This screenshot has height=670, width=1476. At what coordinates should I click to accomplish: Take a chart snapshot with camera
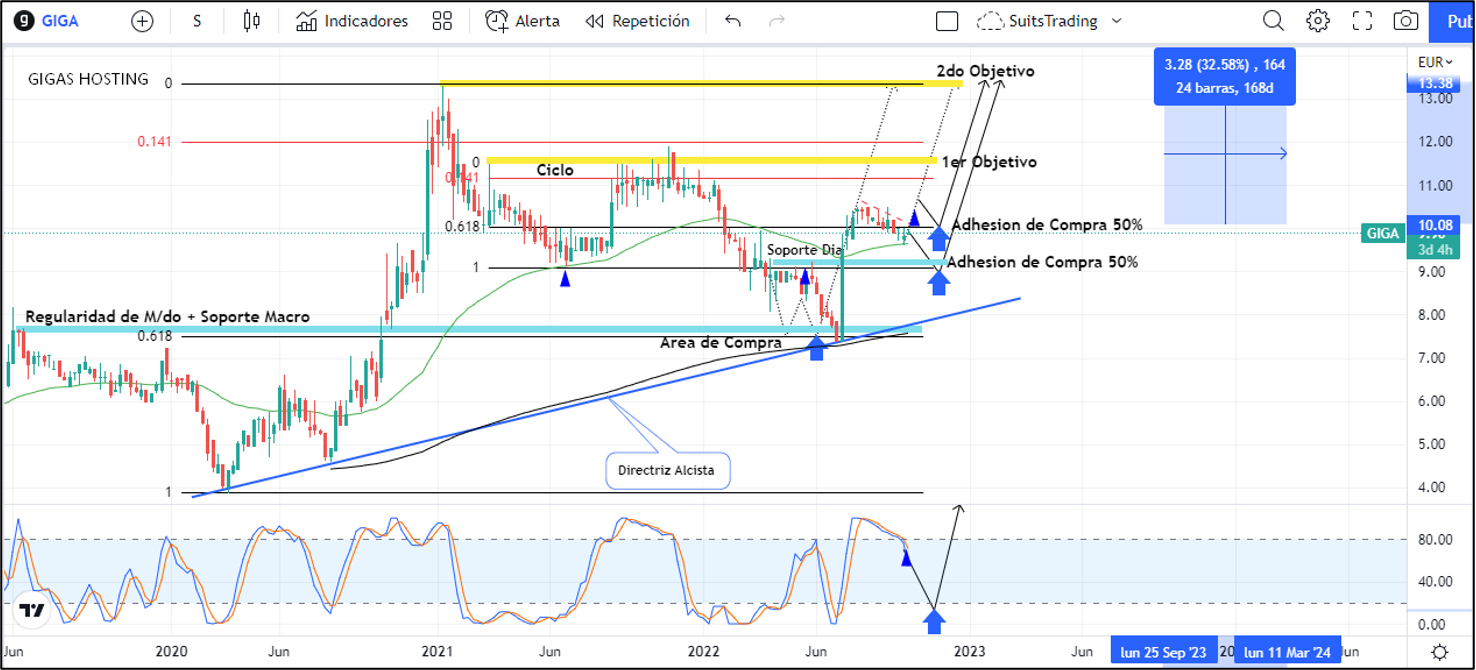click(x=1406, y=21)
